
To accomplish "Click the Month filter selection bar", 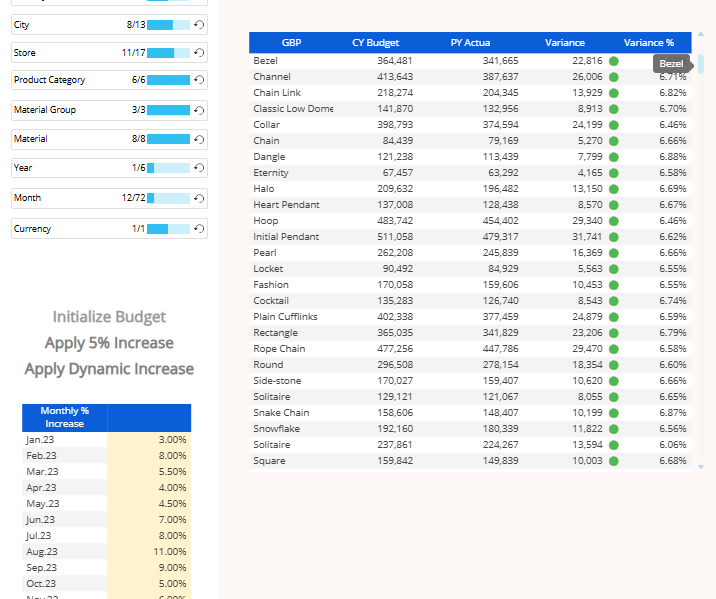I will point(168,198).
